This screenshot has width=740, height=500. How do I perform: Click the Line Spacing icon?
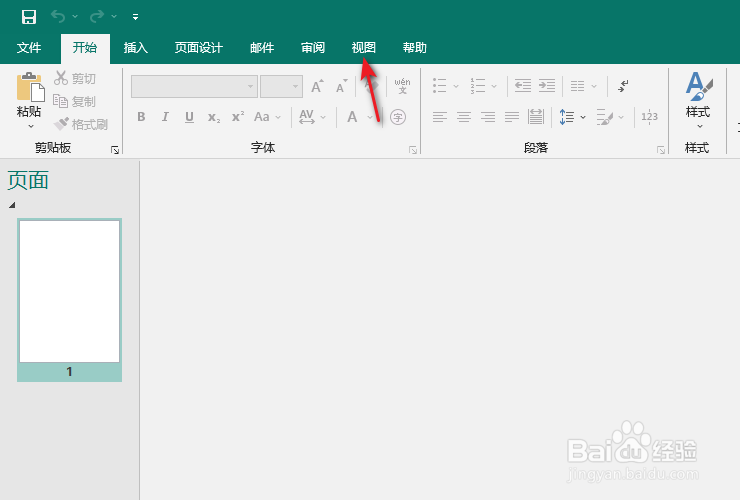(566, 117)
